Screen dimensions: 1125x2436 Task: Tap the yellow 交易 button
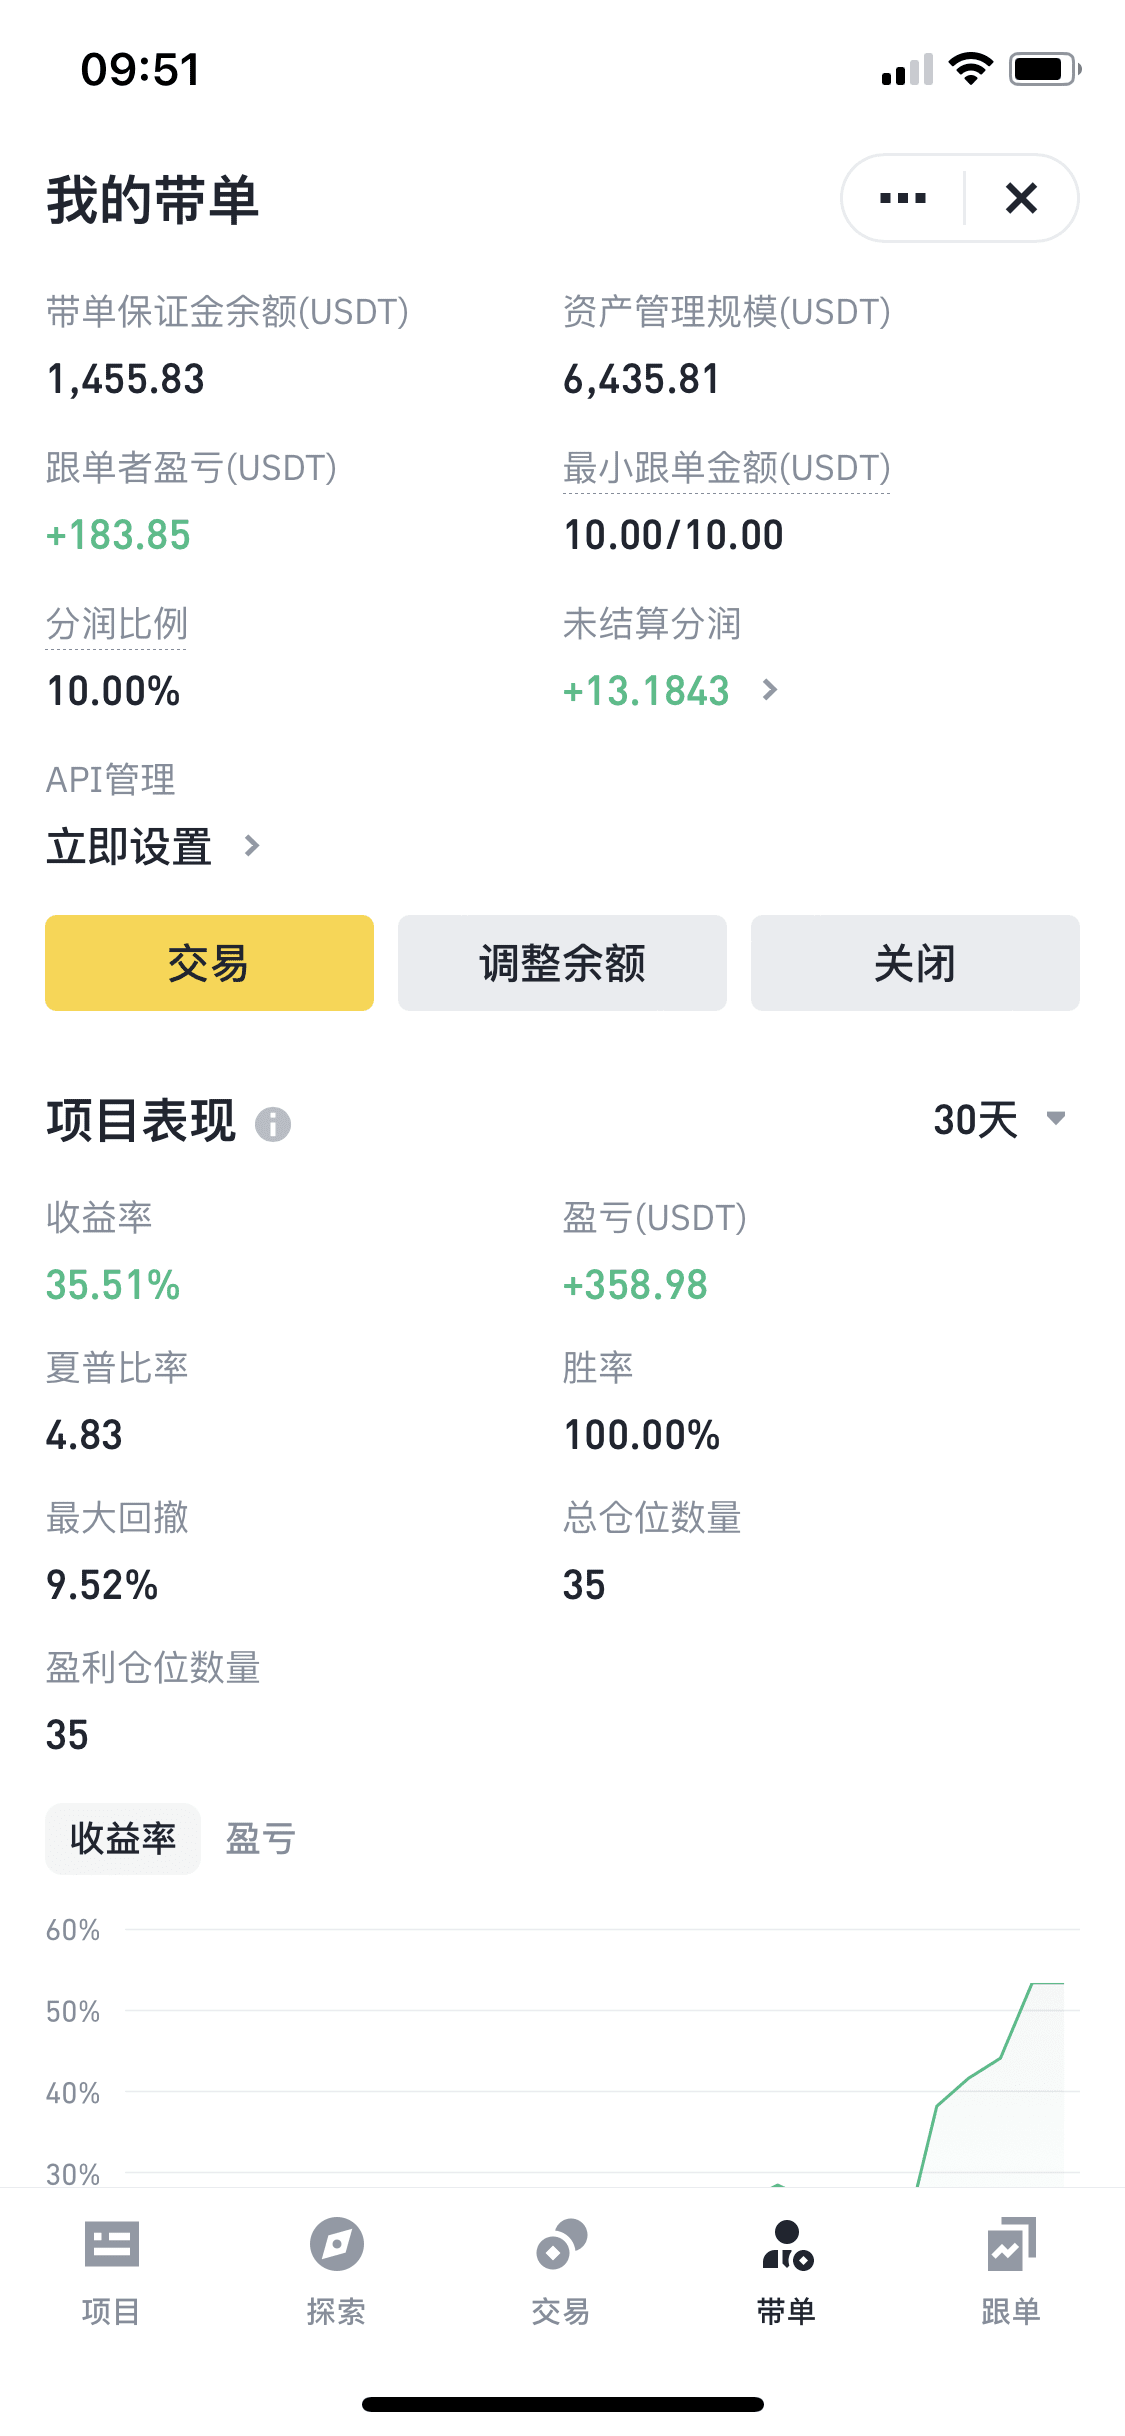[209, 963]
